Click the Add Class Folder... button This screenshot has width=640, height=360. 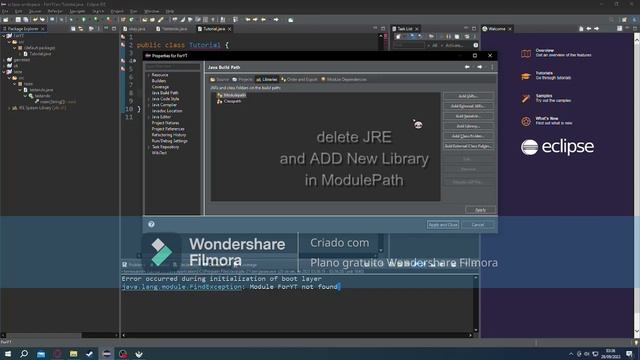pyautogui.click(x=468, y=136)
